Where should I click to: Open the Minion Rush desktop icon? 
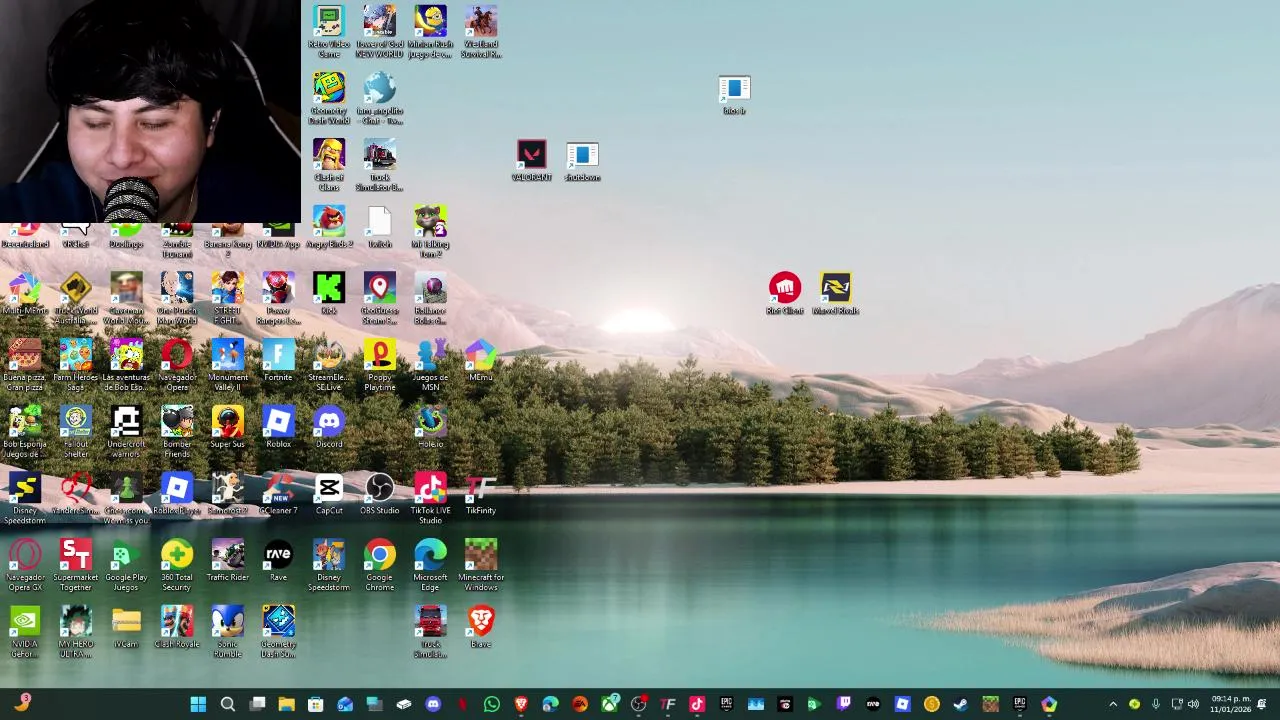pyautogui.click(x=430, y=31)
